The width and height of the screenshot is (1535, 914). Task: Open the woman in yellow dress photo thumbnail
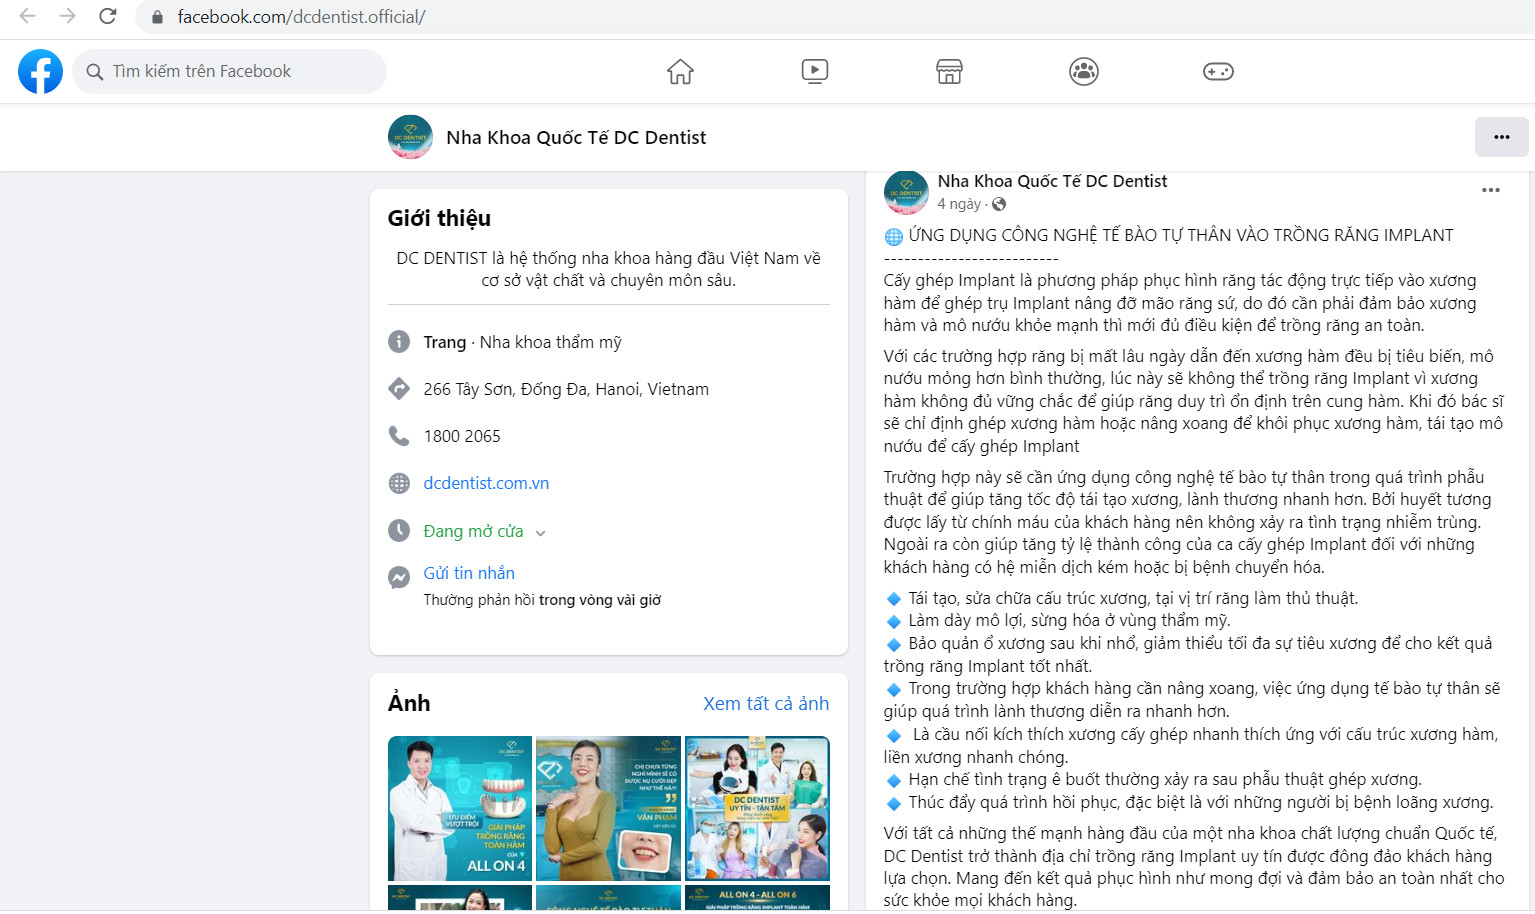click(608, 808)
